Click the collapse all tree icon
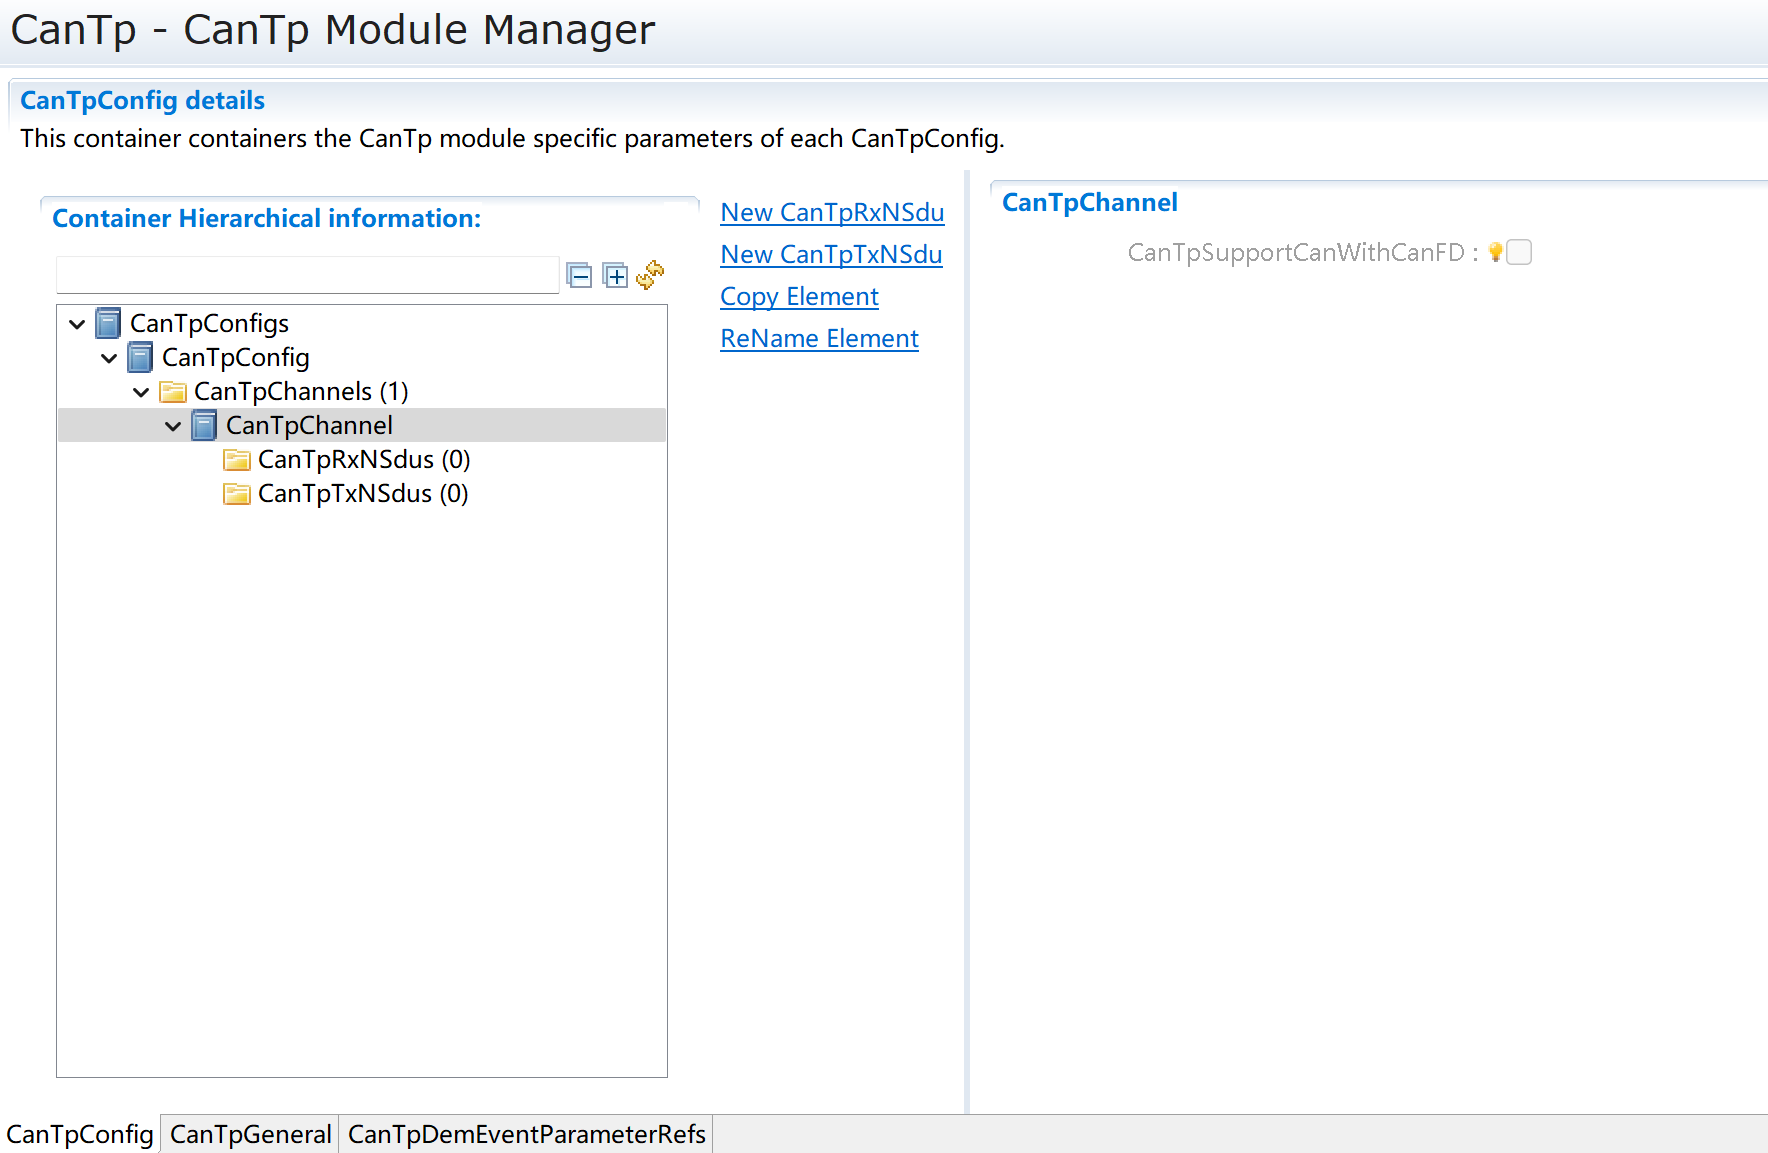 coord(579,276)
